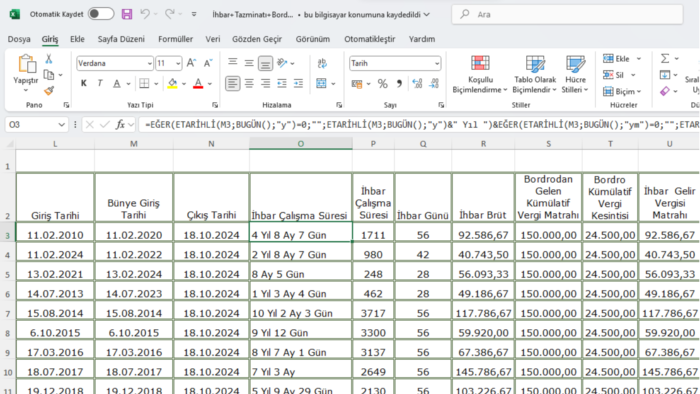This screenshot has height=394, width=700.
Task: Open the font size 11 dropdown
Action: 178,64
